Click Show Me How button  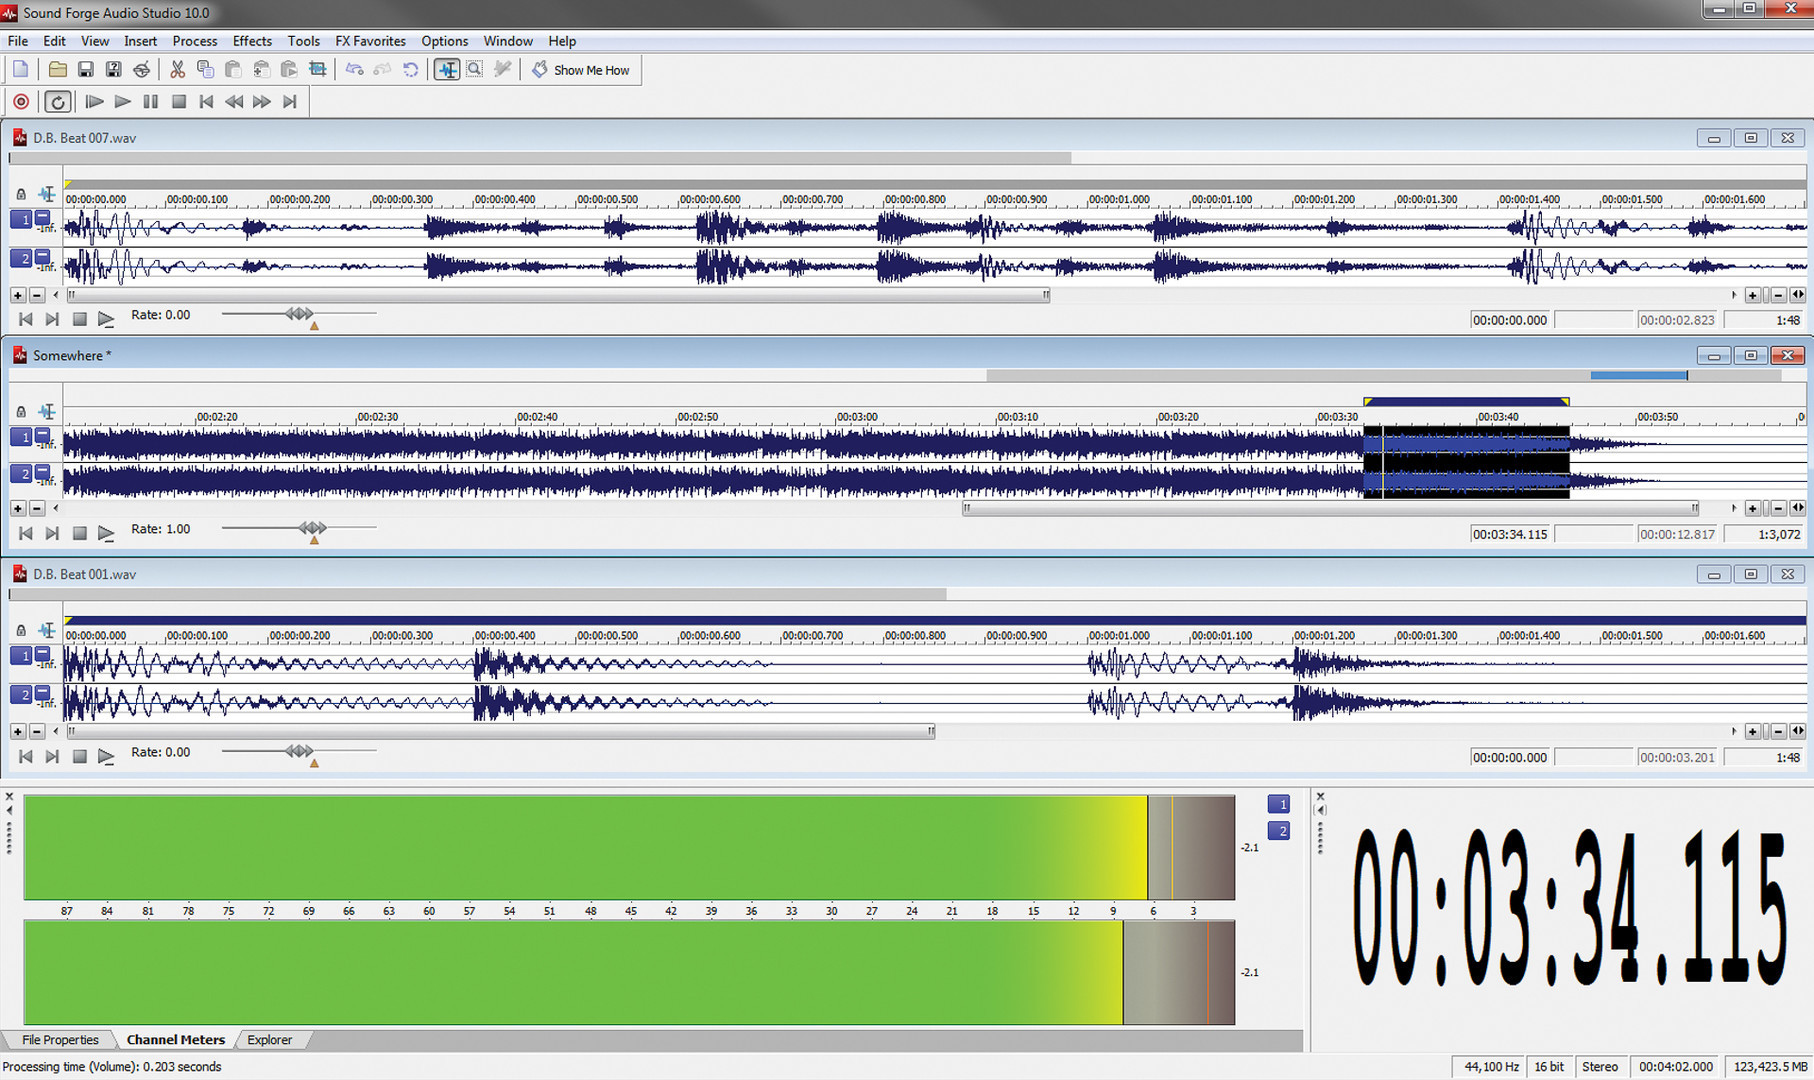coord(581,70)
